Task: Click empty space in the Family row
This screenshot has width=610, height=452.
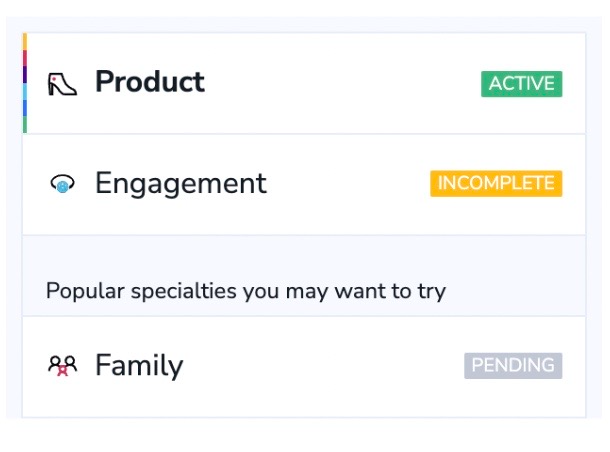Action: point(320,366)
